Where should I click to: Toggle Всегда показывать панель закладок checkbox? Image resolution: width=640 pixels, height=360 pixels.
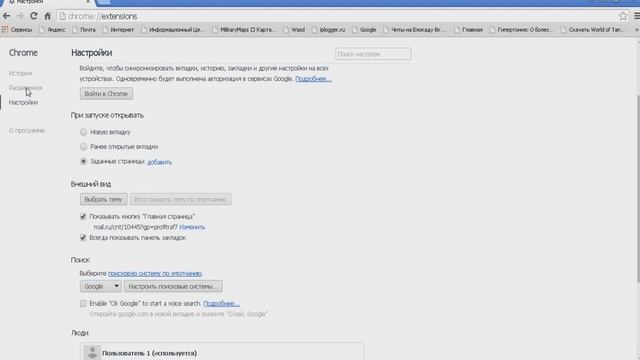[x=83, y=238]
